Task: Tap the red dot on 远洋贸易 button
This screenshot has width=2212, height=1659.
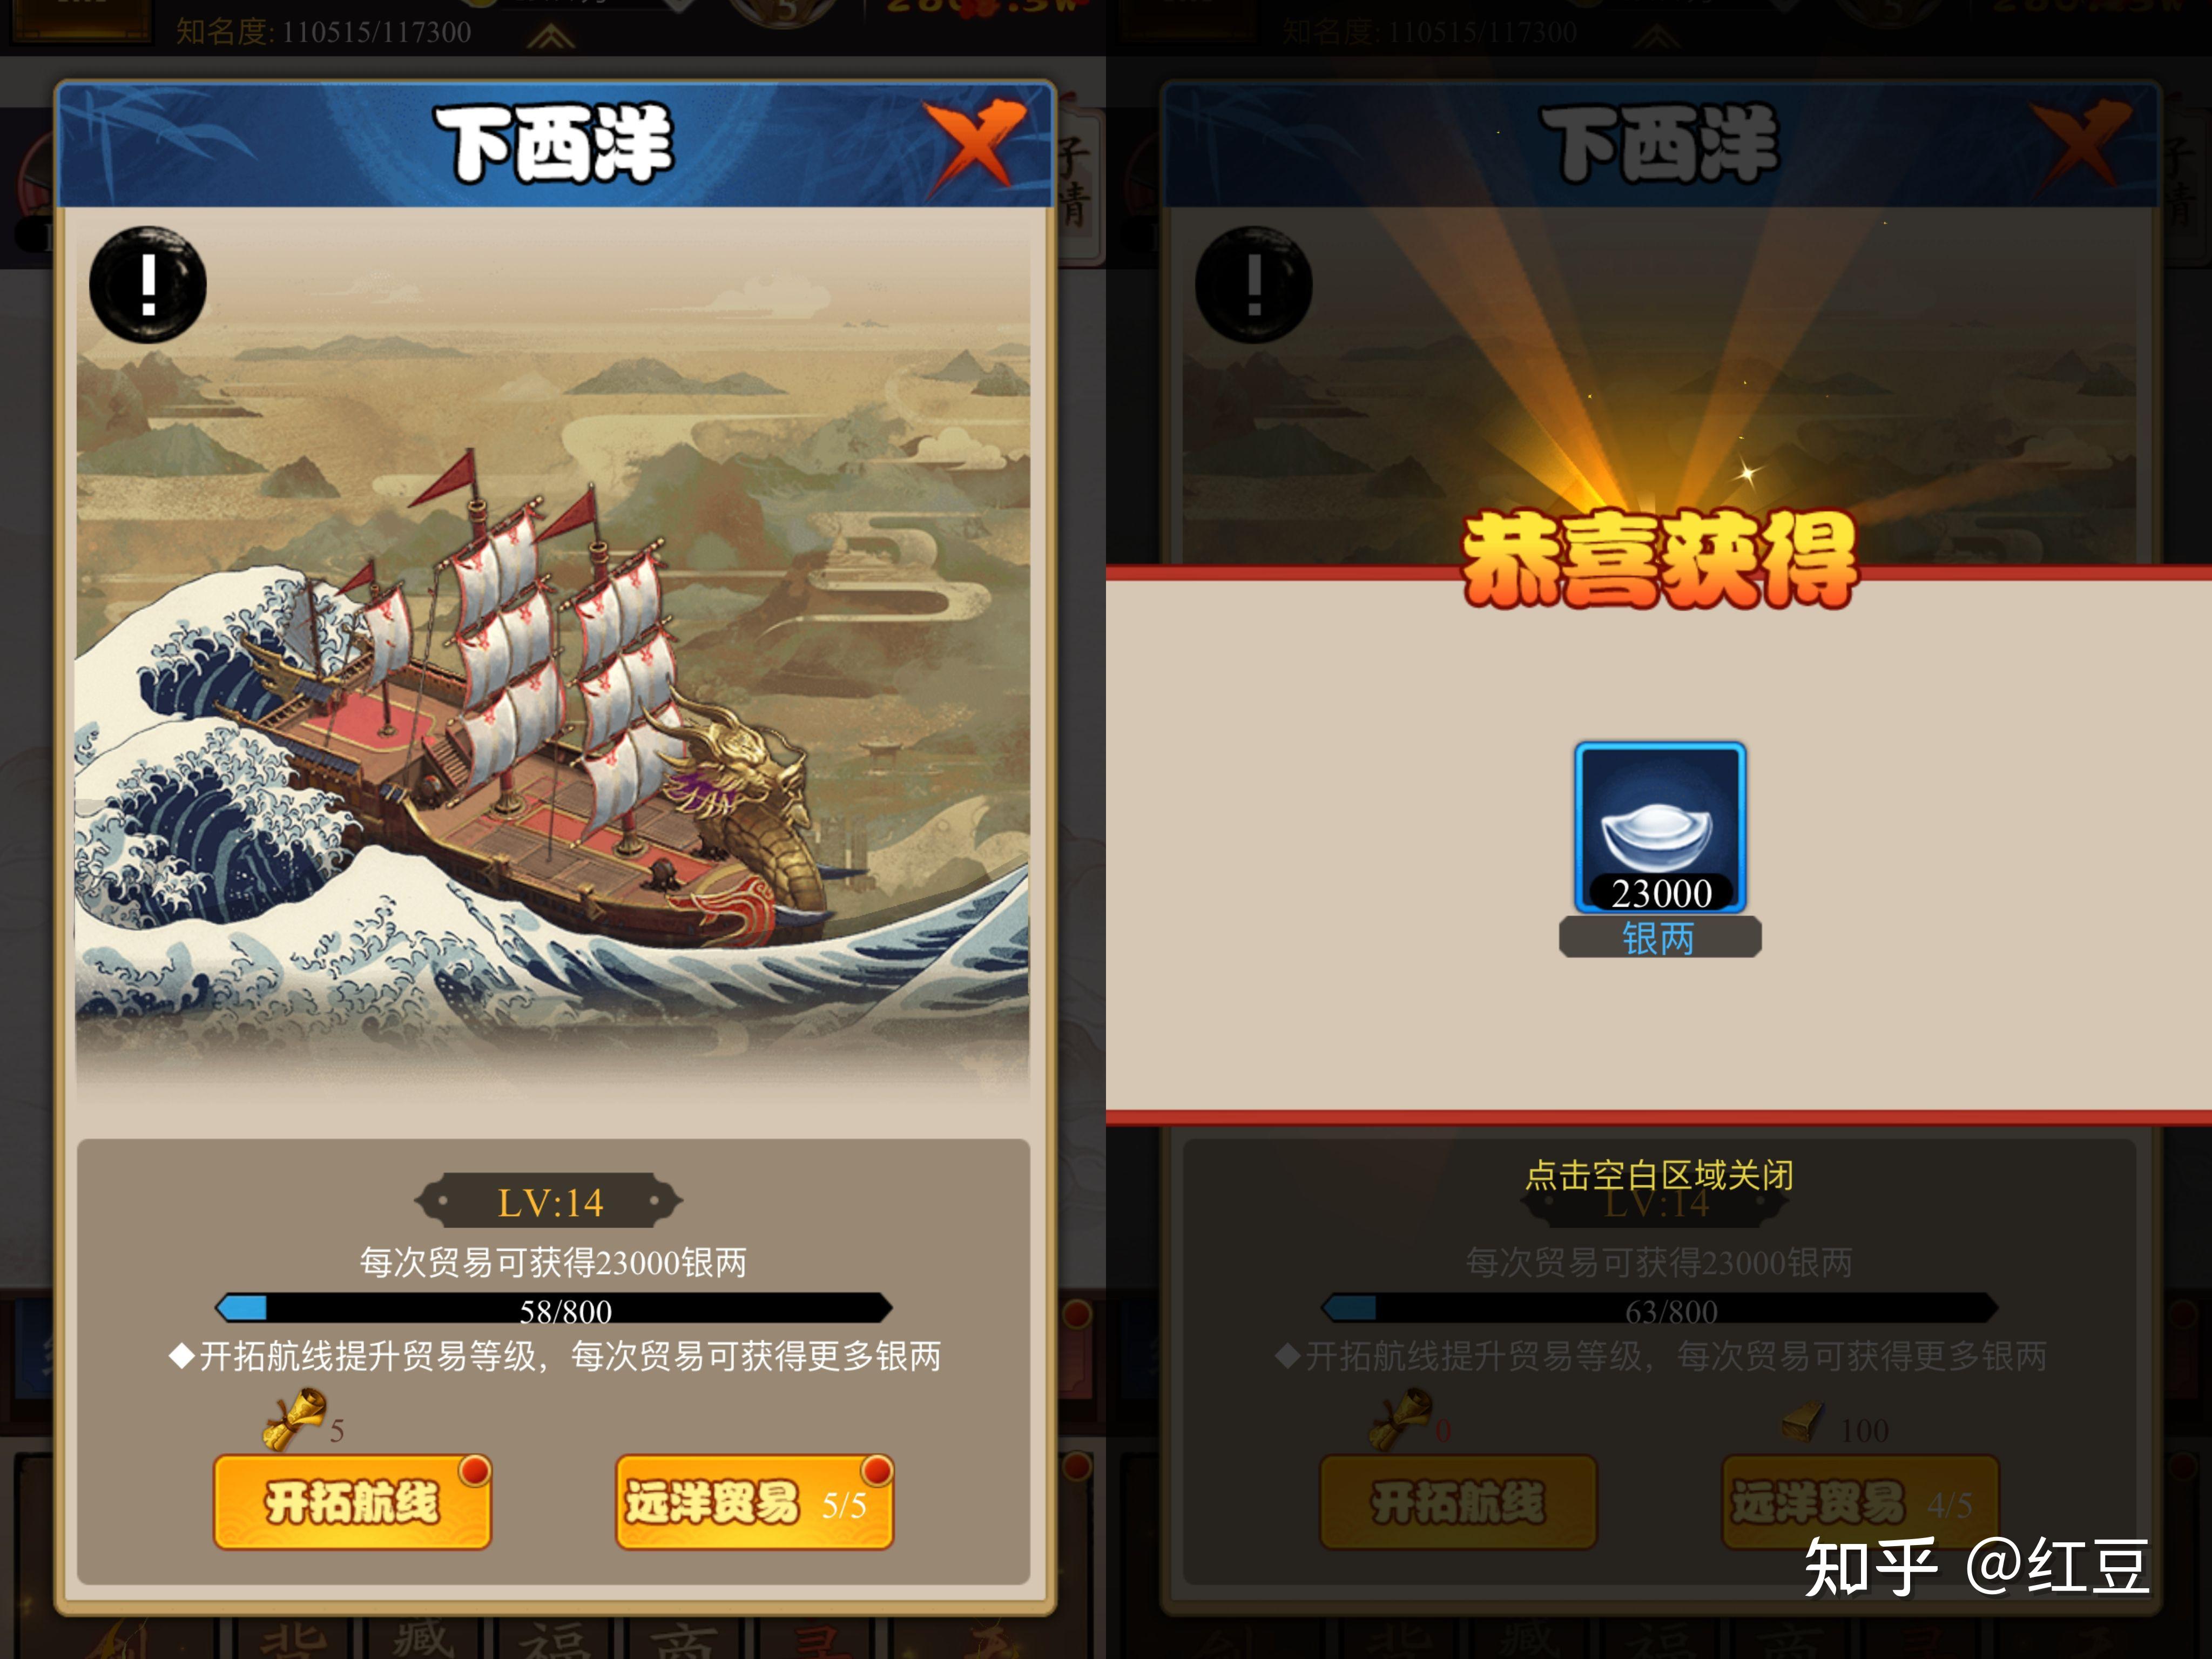Action: coord(876,1470)
